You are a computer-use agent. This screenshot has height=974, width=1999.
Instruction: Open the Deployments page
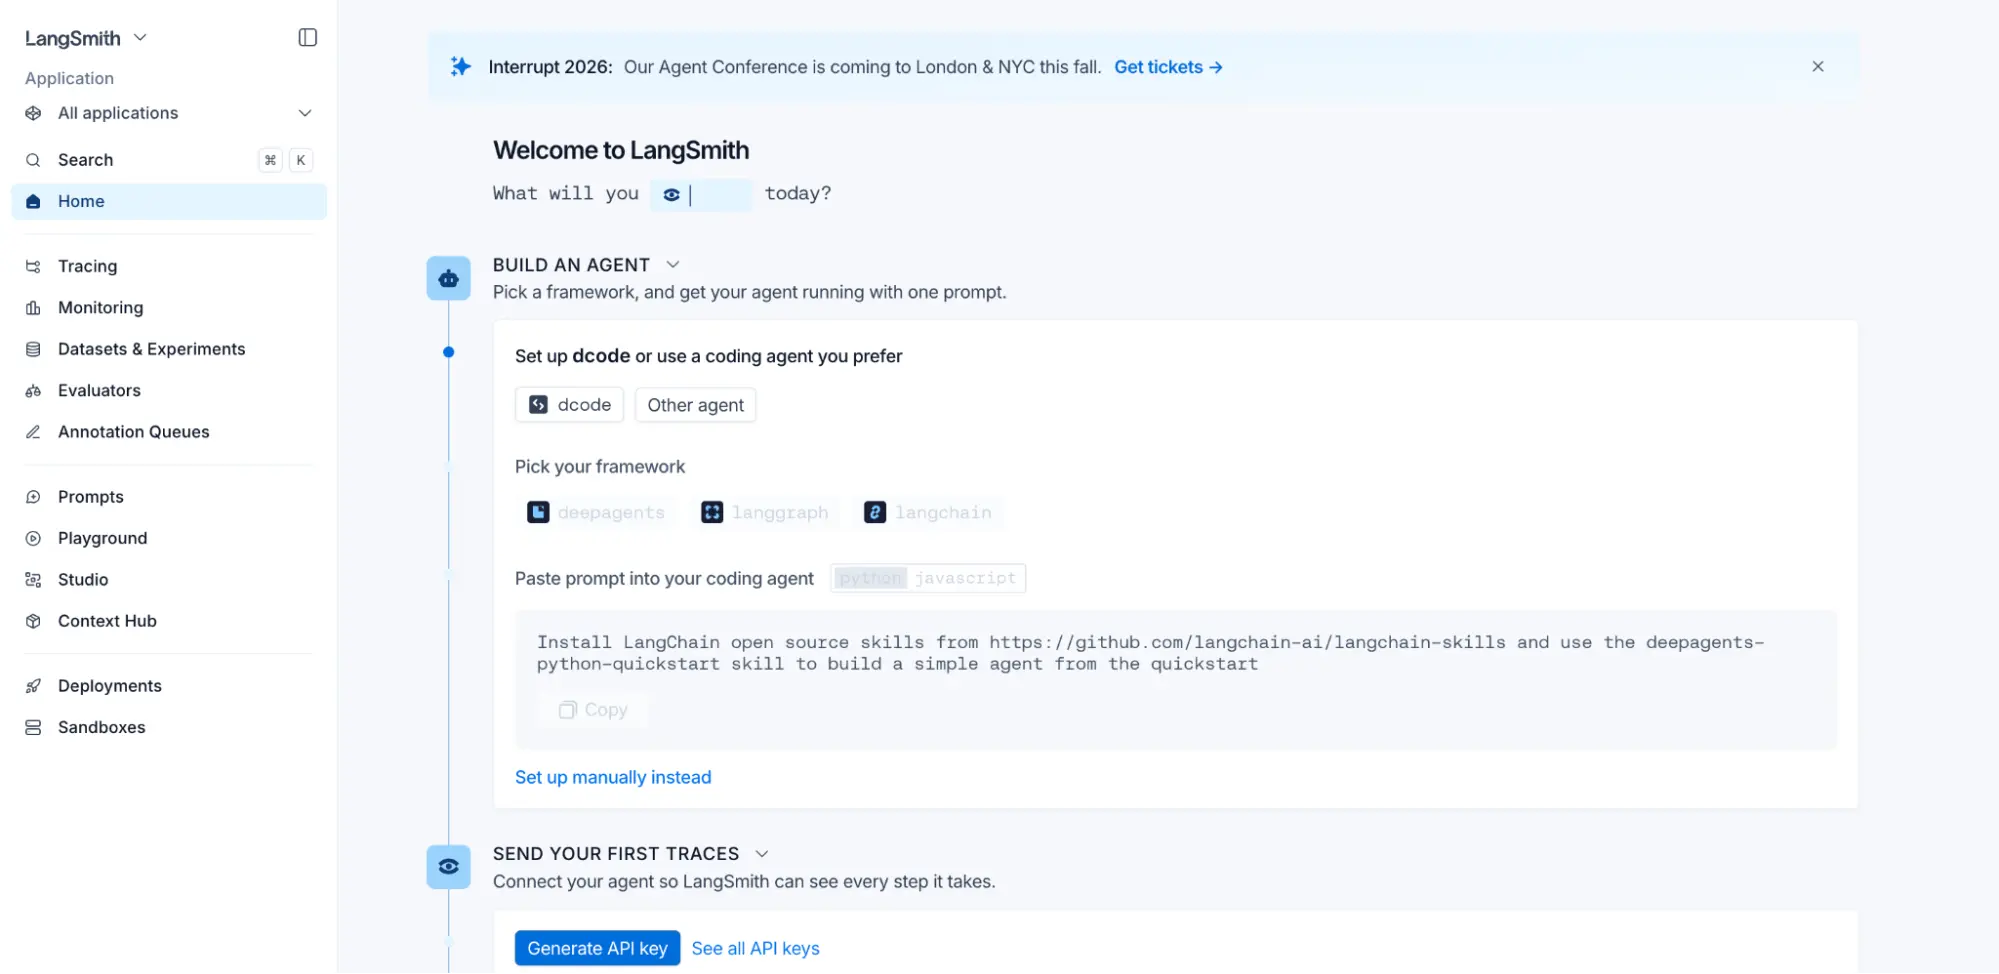pyautogui.click(x=169, y=686)
